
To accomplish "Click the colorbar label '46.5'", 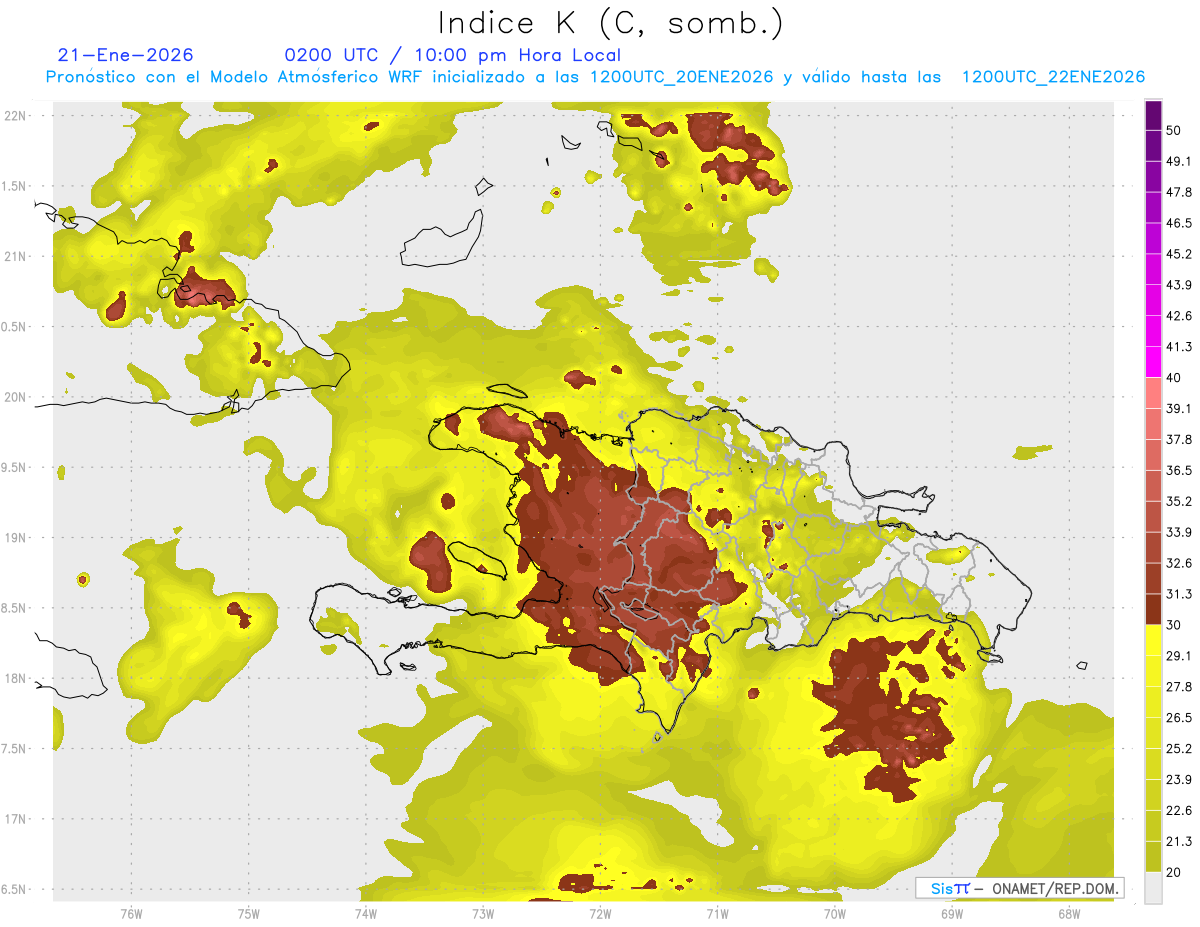I will [1179, 223].
